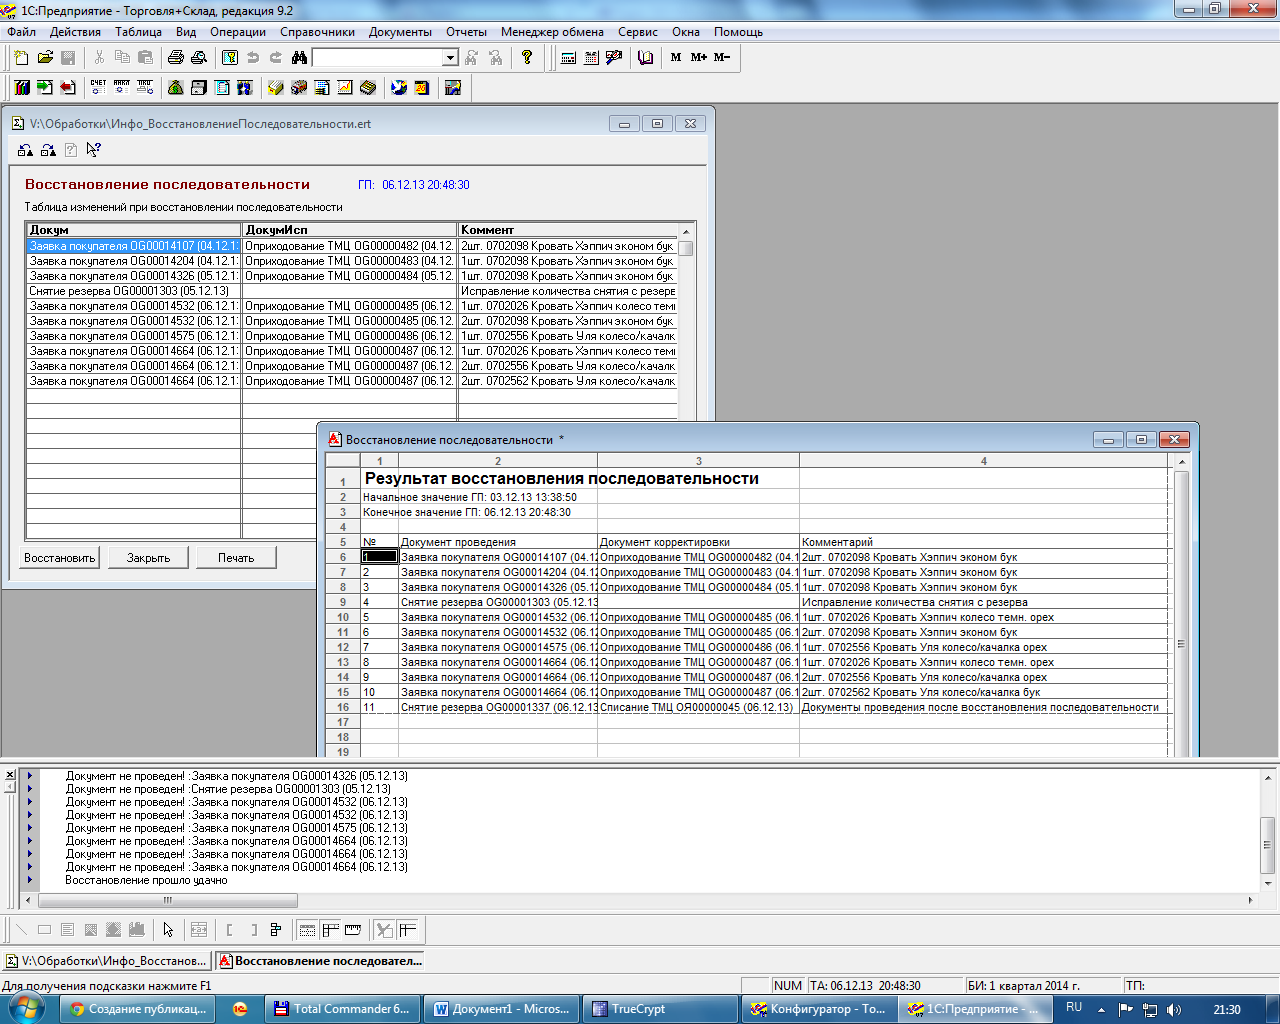Switch to the Восстановление последовател... window tab
Screen dimensions: 1280x1024
[320, 961]
